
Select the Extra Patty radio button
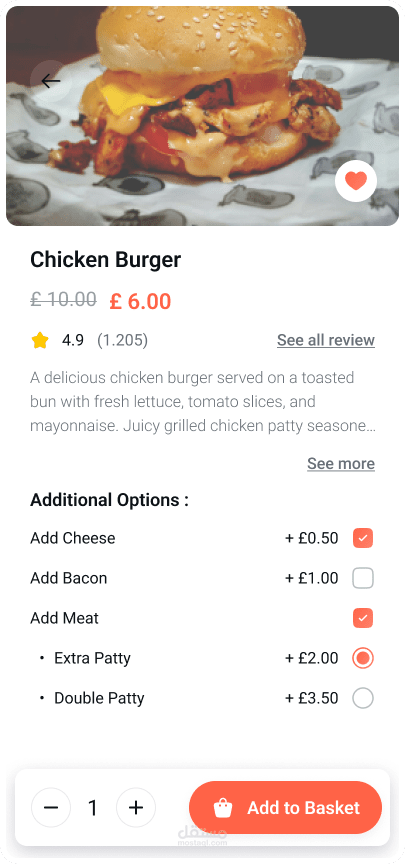[363, 658]
